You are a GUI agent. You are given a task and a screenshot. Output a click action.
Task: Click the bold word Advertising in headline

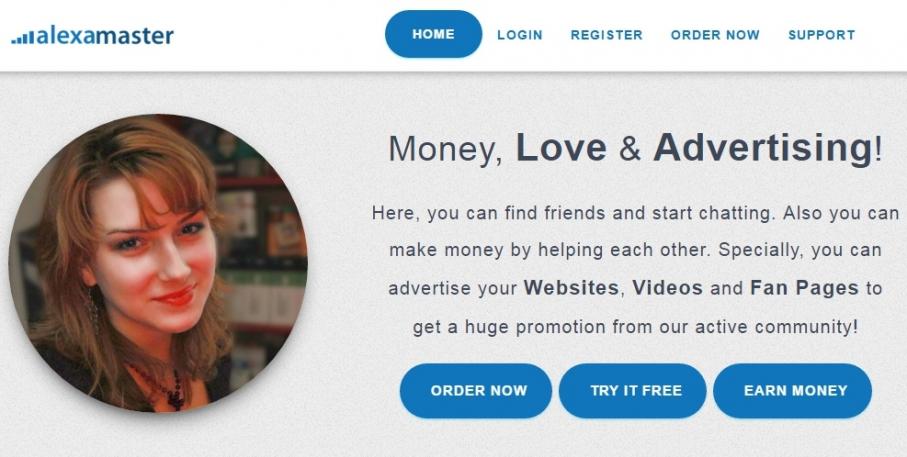click(762, 149)
